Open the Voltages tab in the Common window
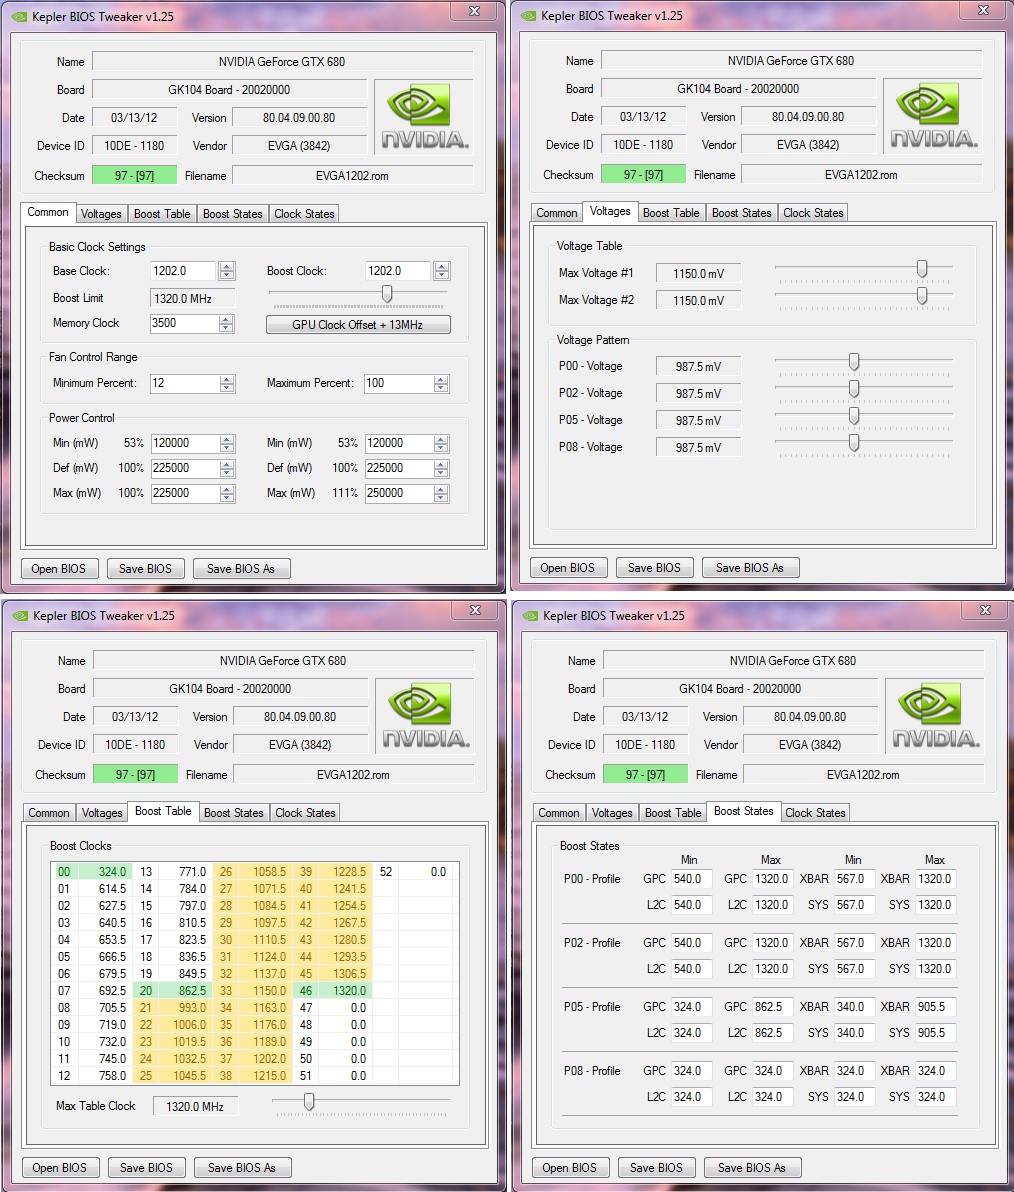This screenshot has width=1014, height=1192. 101,214
